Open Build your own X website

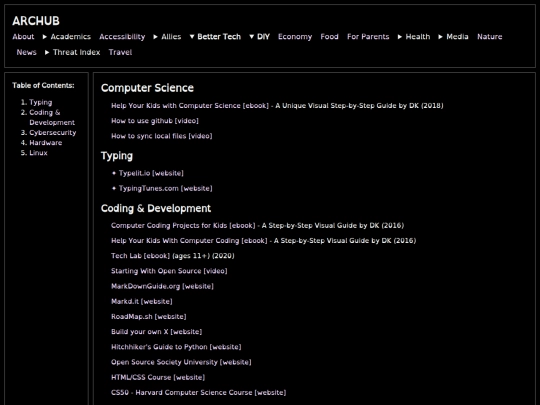pyautogui.click(x=157, y=332)
